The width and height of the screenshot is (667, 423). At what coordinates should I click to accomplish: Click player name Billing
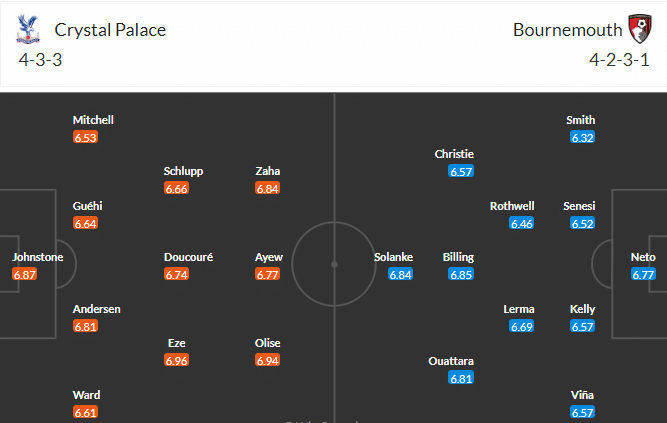click(x=459, y=257)
